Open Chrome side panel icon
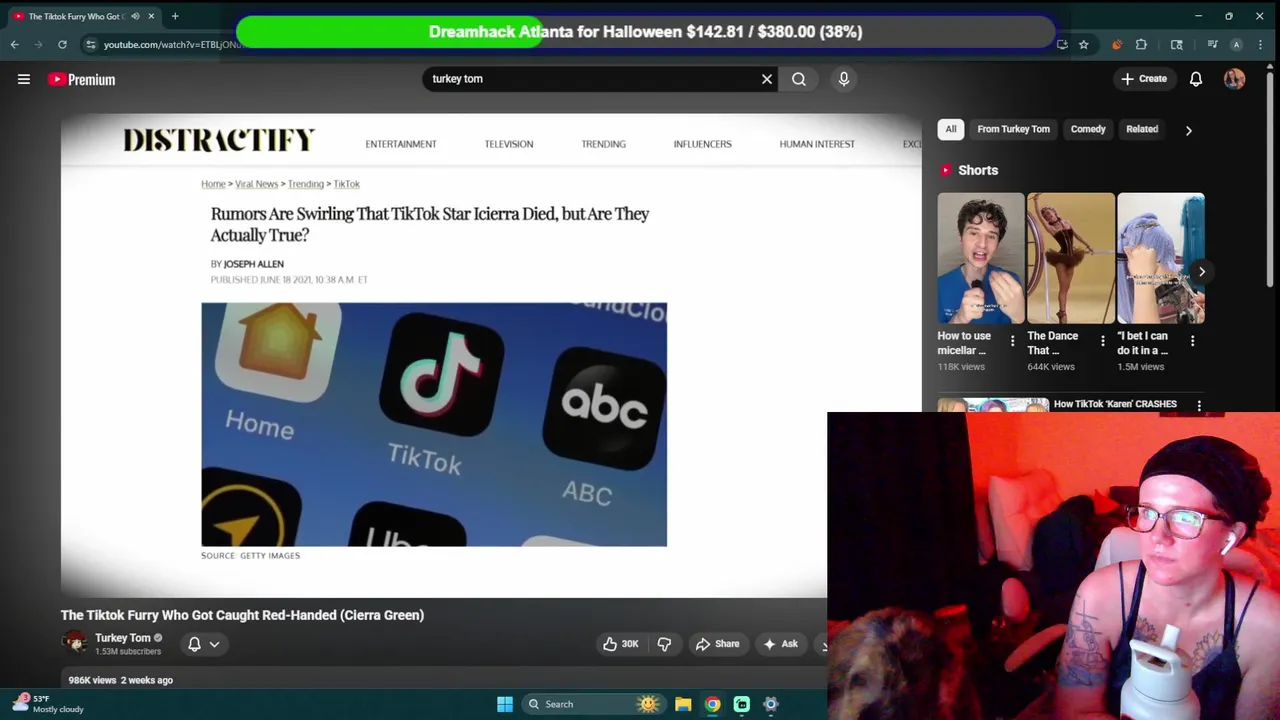The image size is (1280, 720). click(x=1177, y=44)
